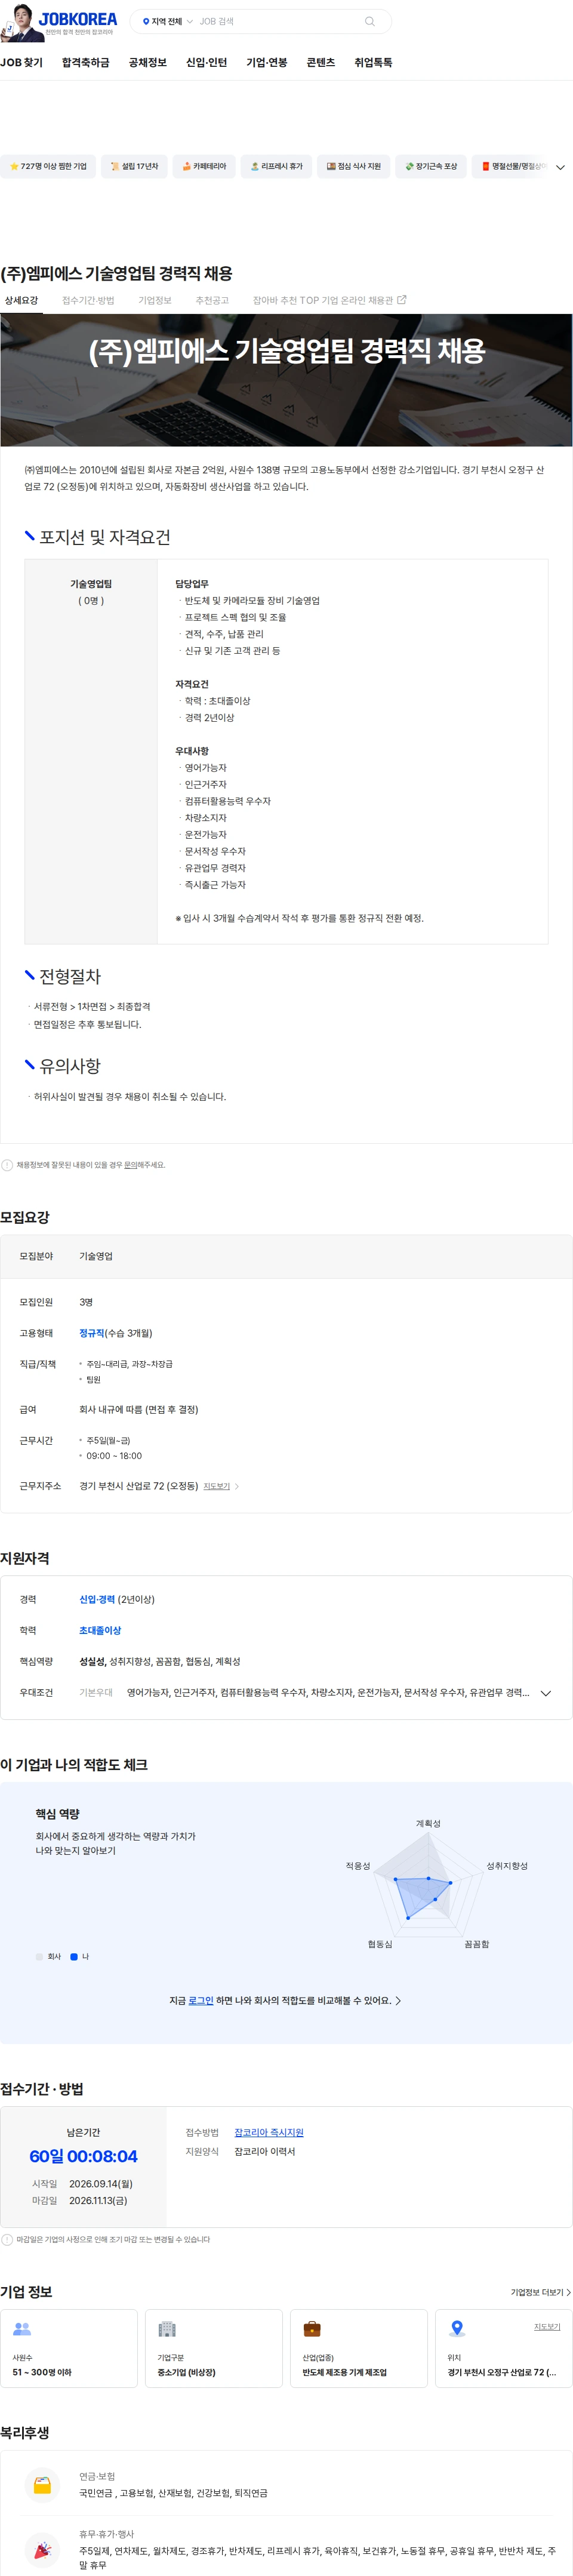573x2576 pixels.
Task: Open the JOBKOREA logo home link
Action: pyautogui.click(x=78, y=19)
